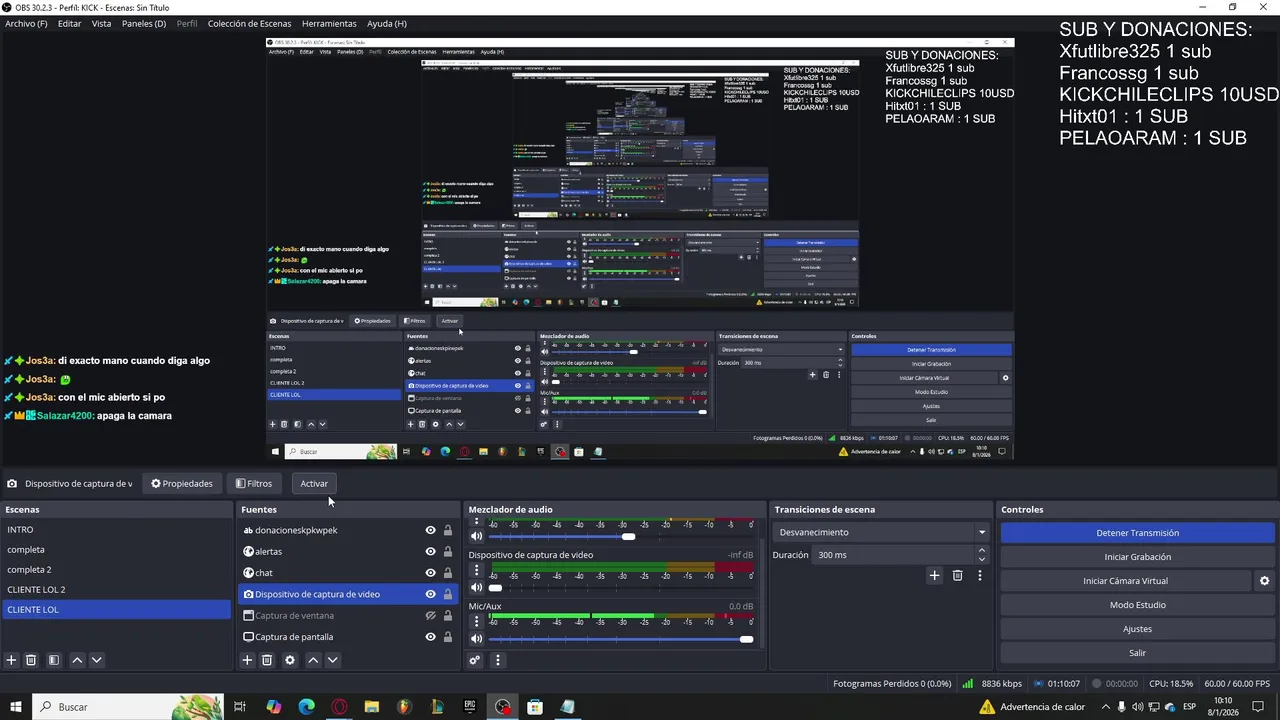The height and width of the screenshot is (720, 1280).
Task: Open the Archivo (F) menu
Action: 26,23
